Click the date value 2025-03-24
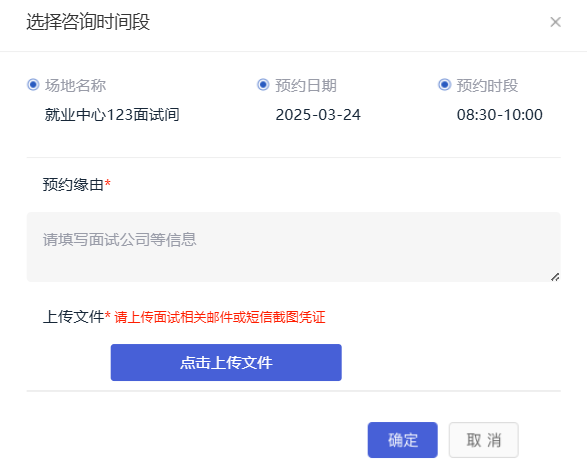The width and height of the screenshot is (587, 475). [x=318, y=115]
